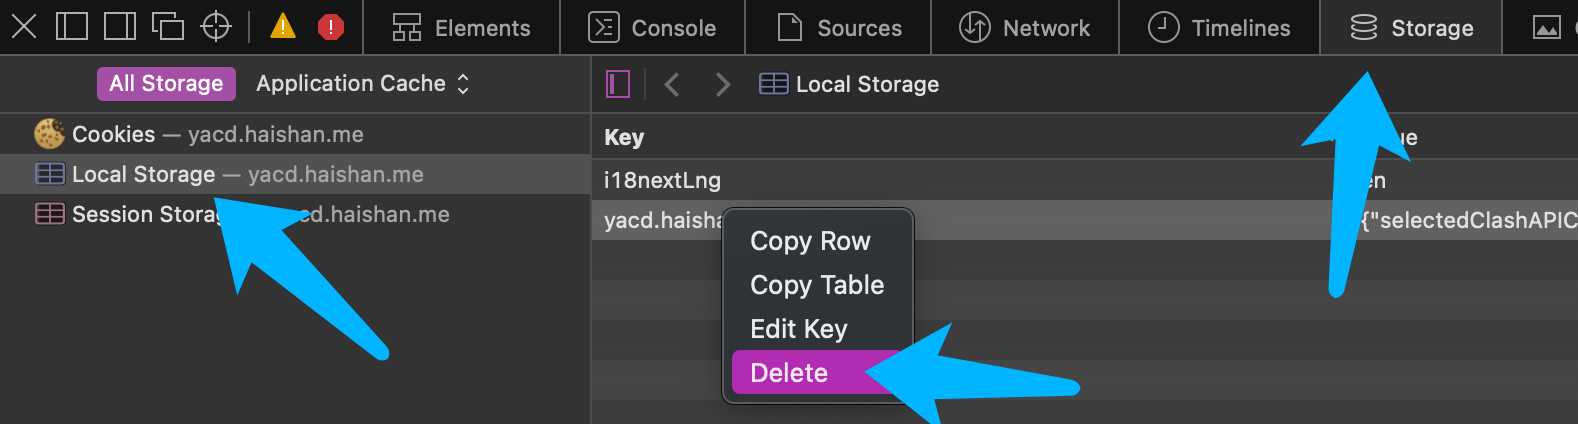
Task: Dock inspector to the right side
Action: pos(120,26)
